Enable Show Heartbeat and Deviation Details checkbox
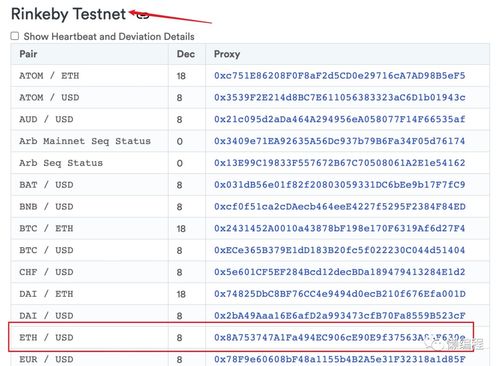500x366 pixels. 15,36
